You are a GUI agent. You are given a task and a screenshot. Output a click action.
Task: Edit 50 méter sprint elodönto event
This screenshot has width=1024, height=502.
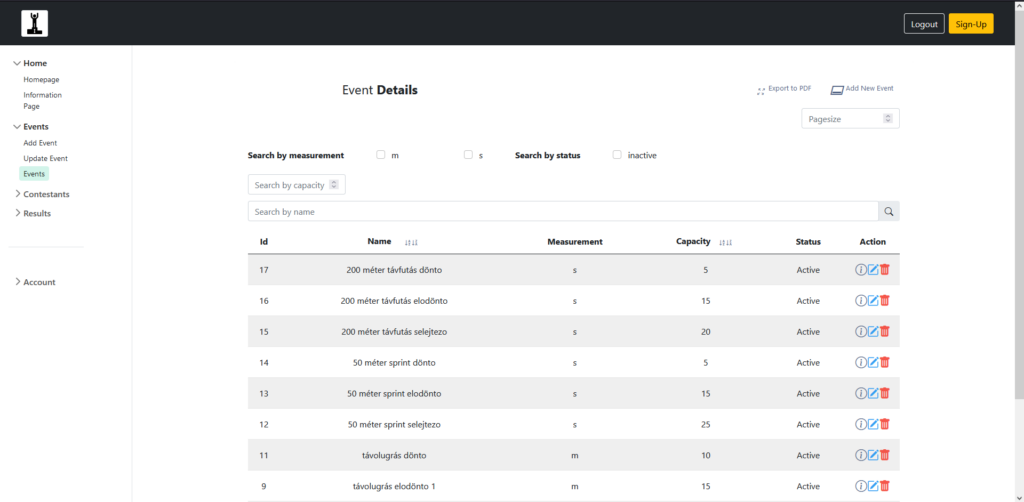click(873, 394)
